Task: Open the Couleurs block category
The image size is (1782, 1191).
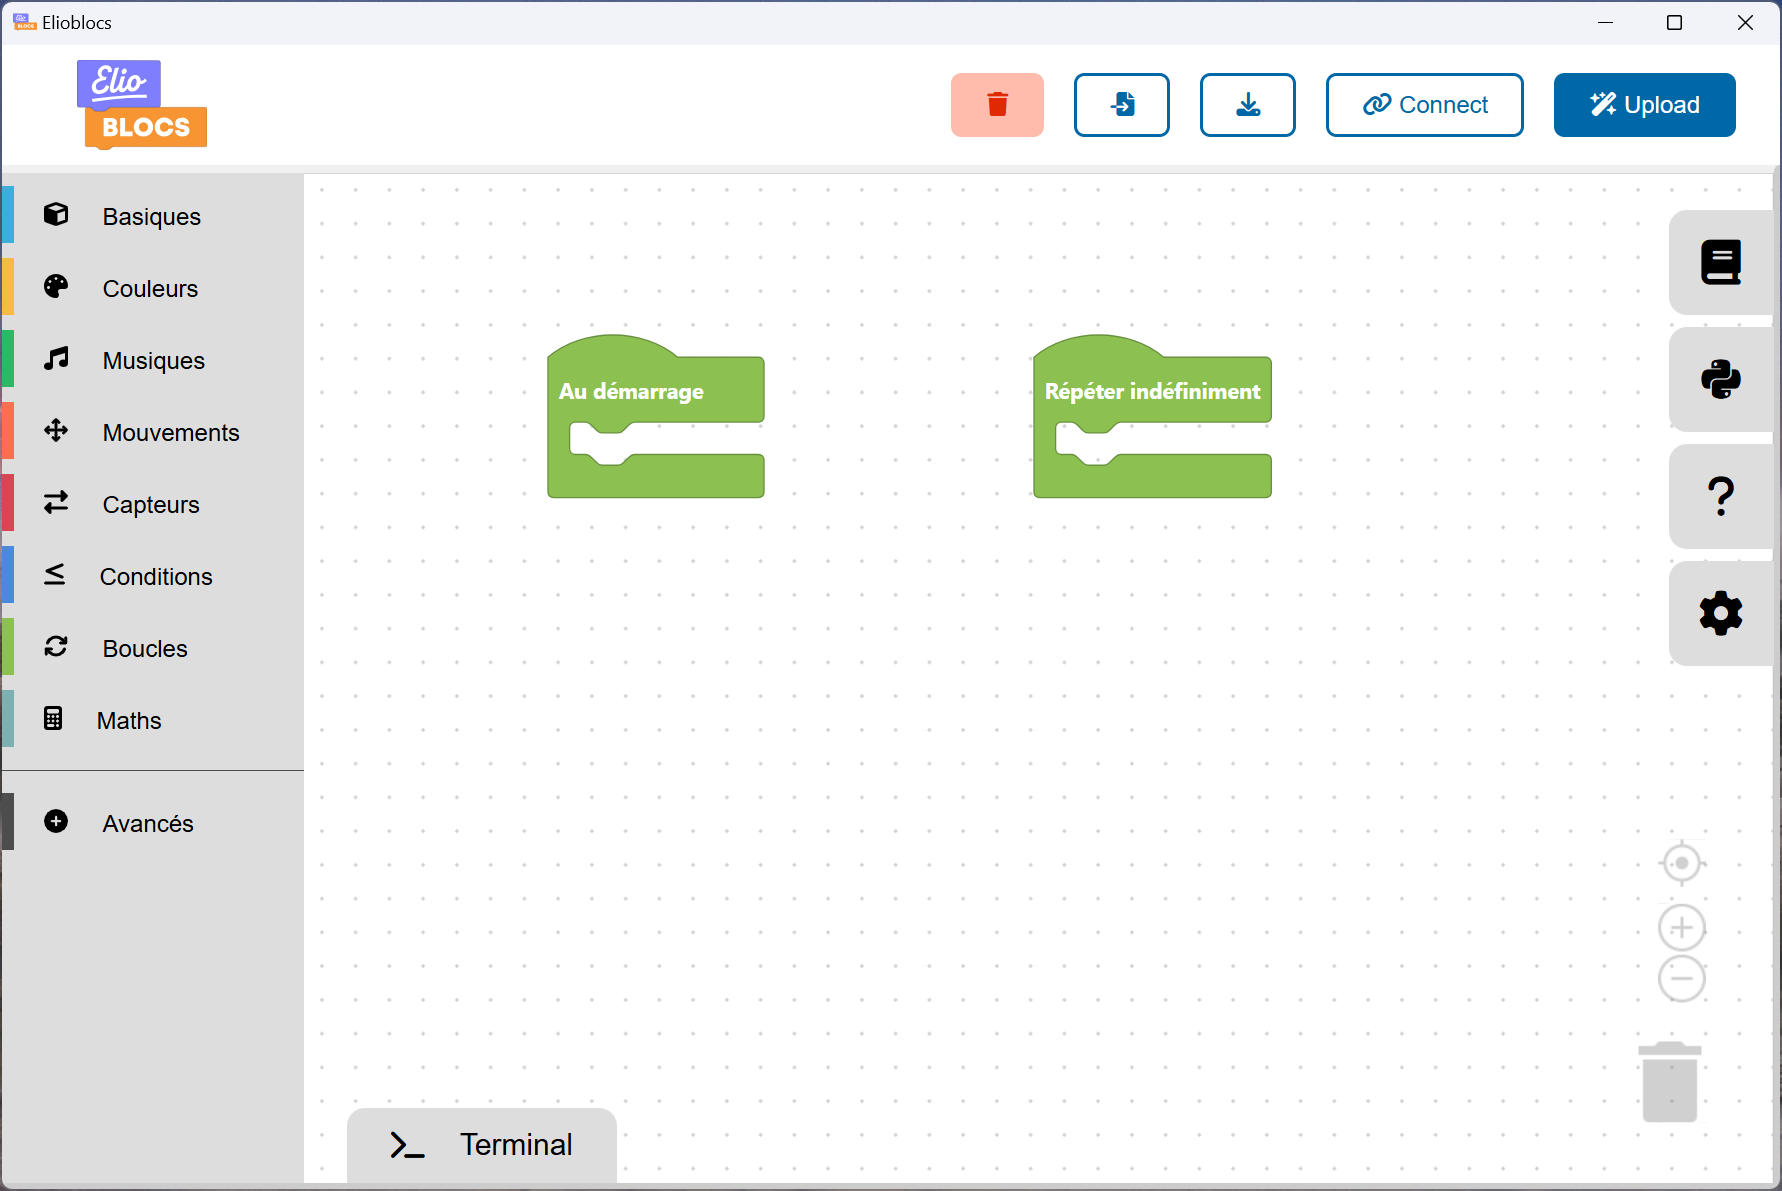Action: coord(150,289)
